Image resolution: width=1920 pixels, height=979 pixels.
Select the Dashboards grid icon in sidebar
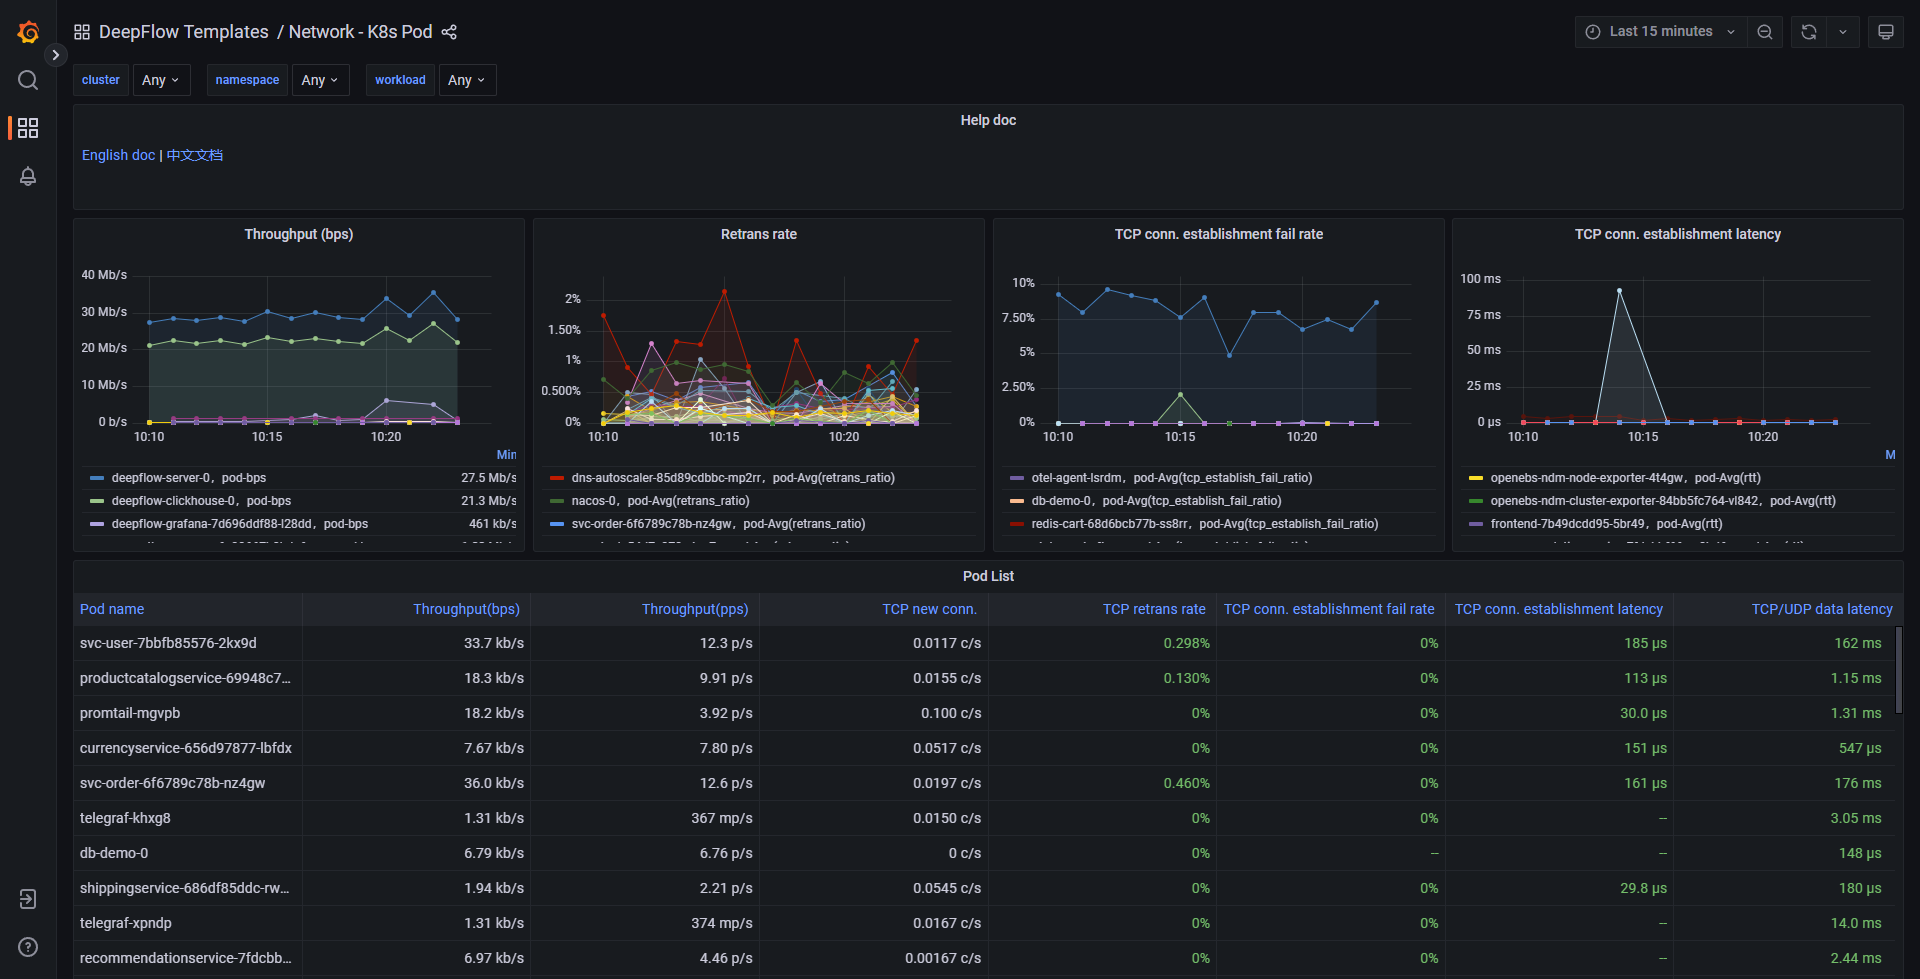pyautogui.click(x=28, y=128)
